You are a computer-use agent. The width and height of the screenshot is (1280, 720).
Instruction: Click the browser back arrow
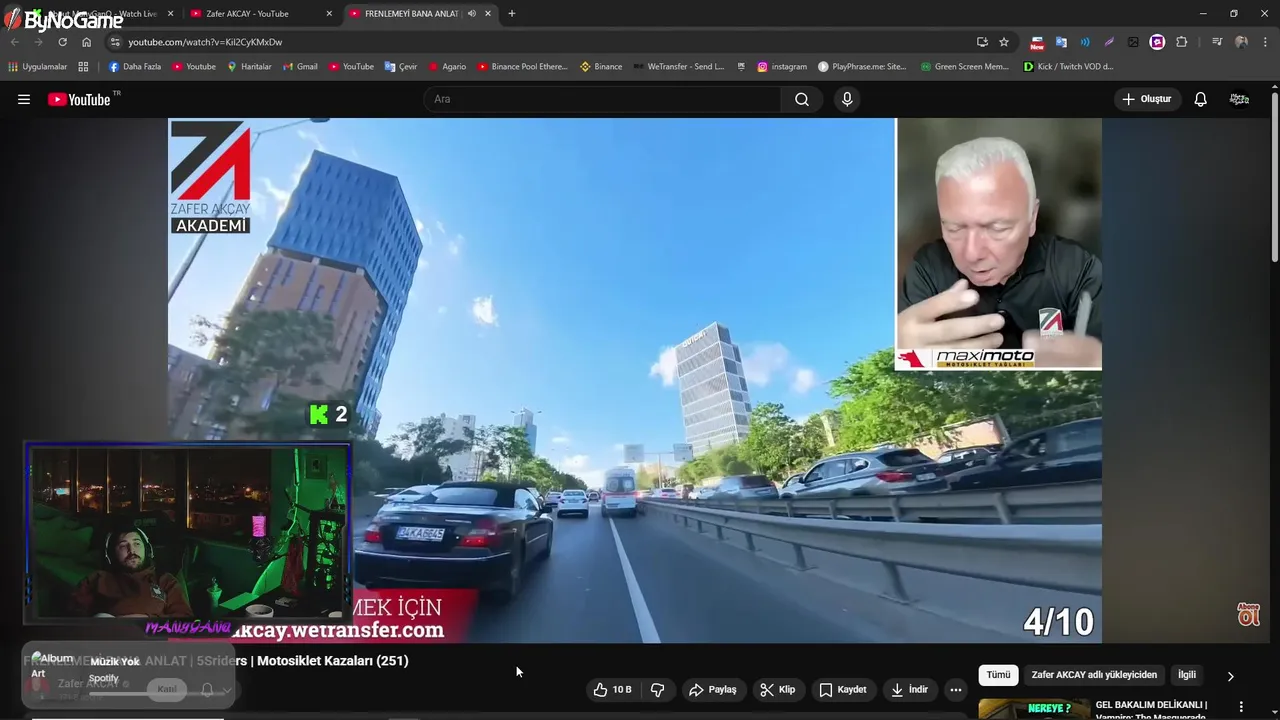click(14, 42)
